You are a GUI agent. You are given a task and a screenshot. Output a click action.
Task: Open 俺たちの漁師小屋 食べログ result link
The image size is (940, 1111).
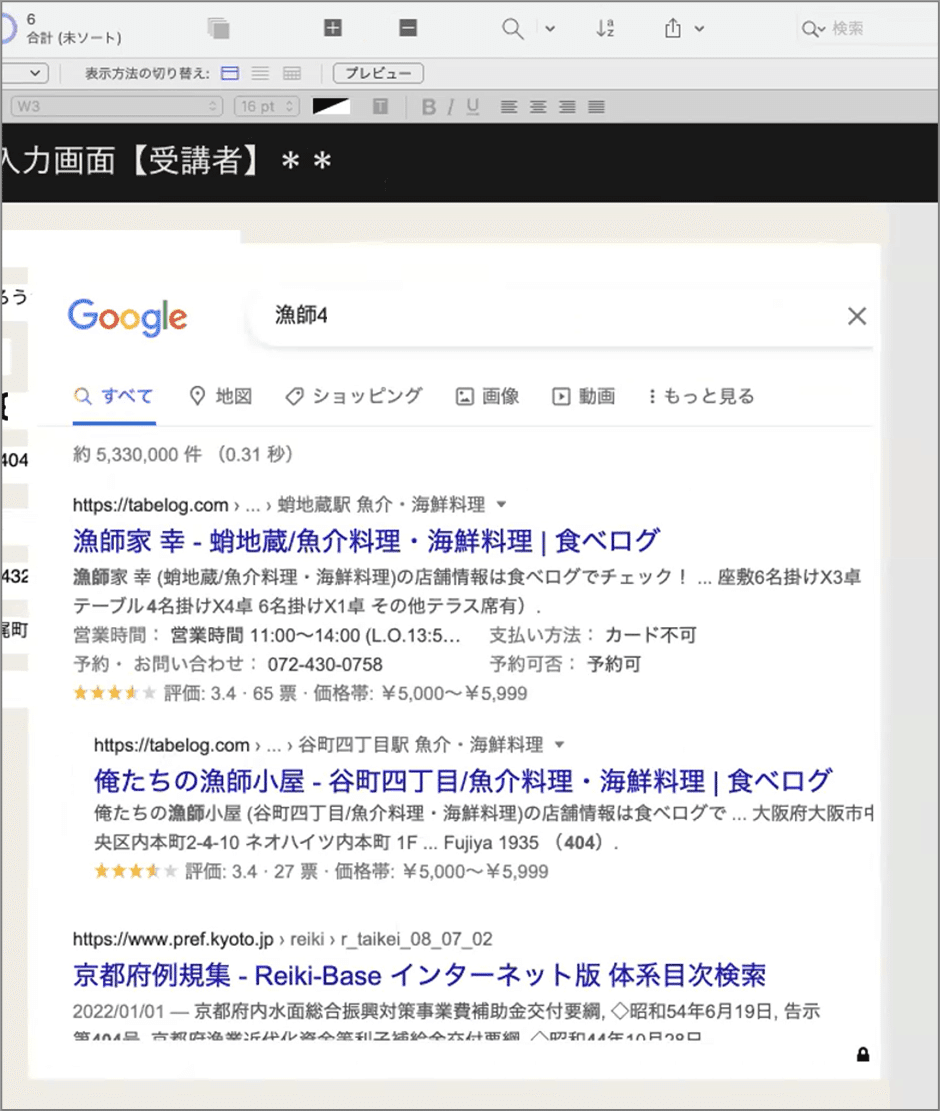click(463, 781)
